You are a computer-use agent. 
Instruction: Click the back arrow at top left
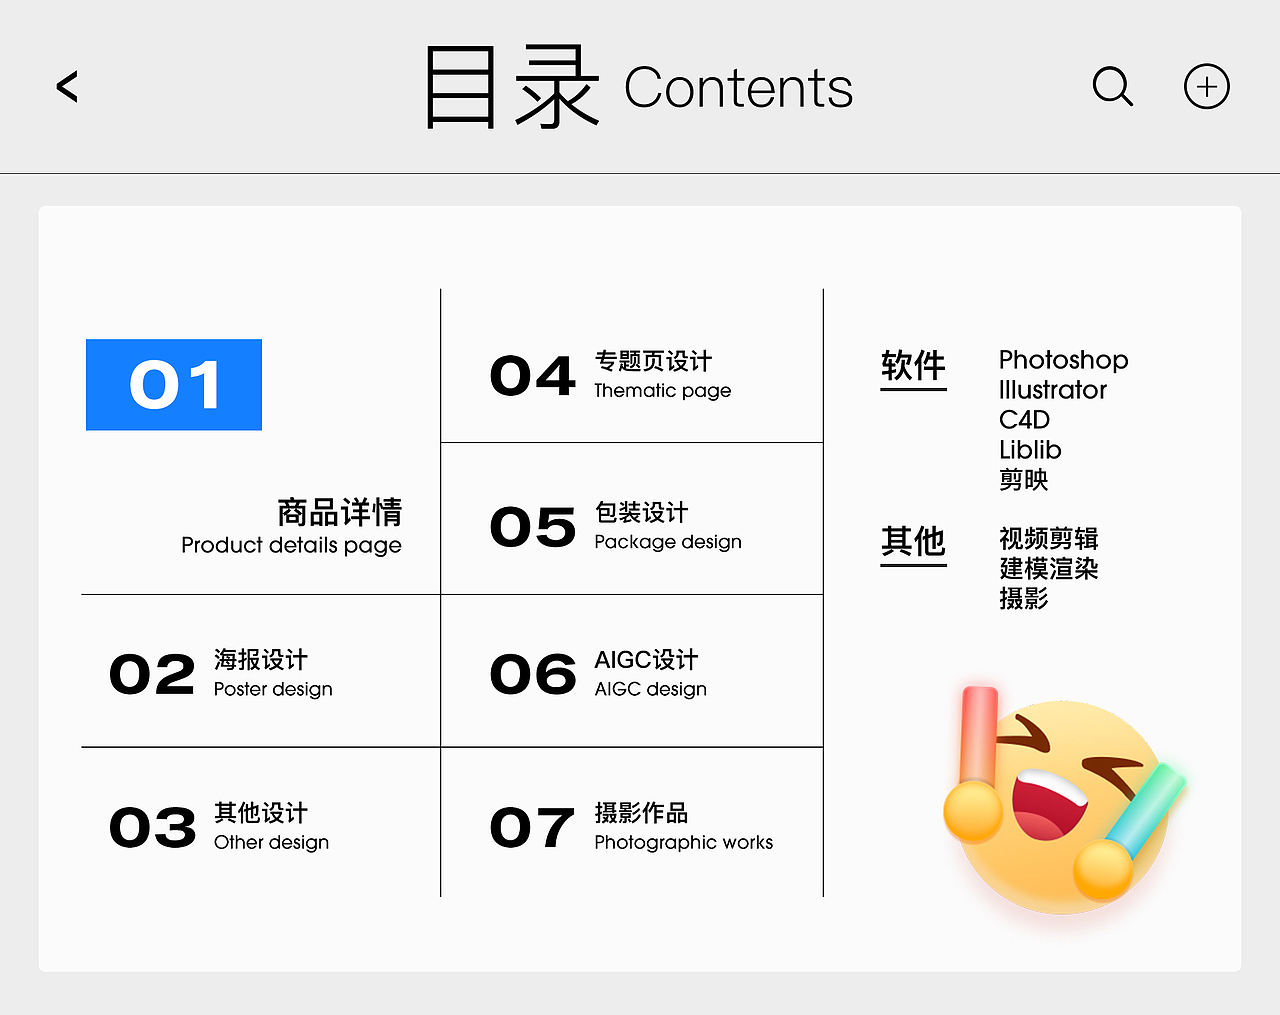66,87
